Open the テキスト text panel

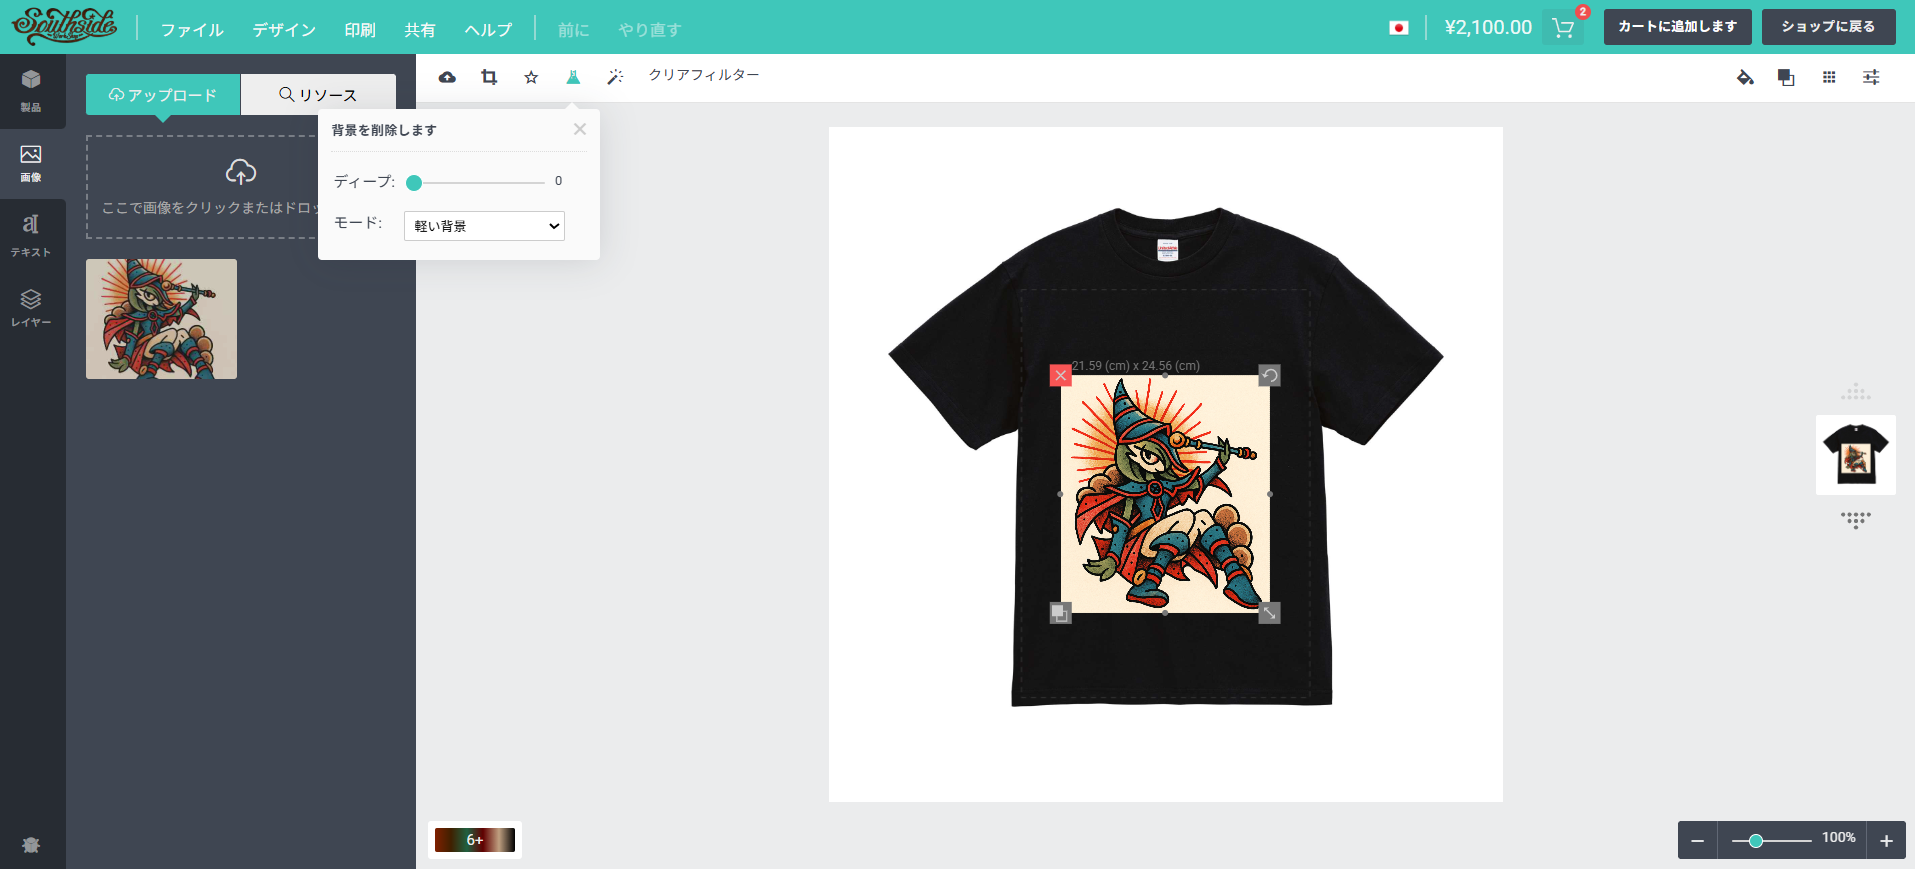pos(31,235)
